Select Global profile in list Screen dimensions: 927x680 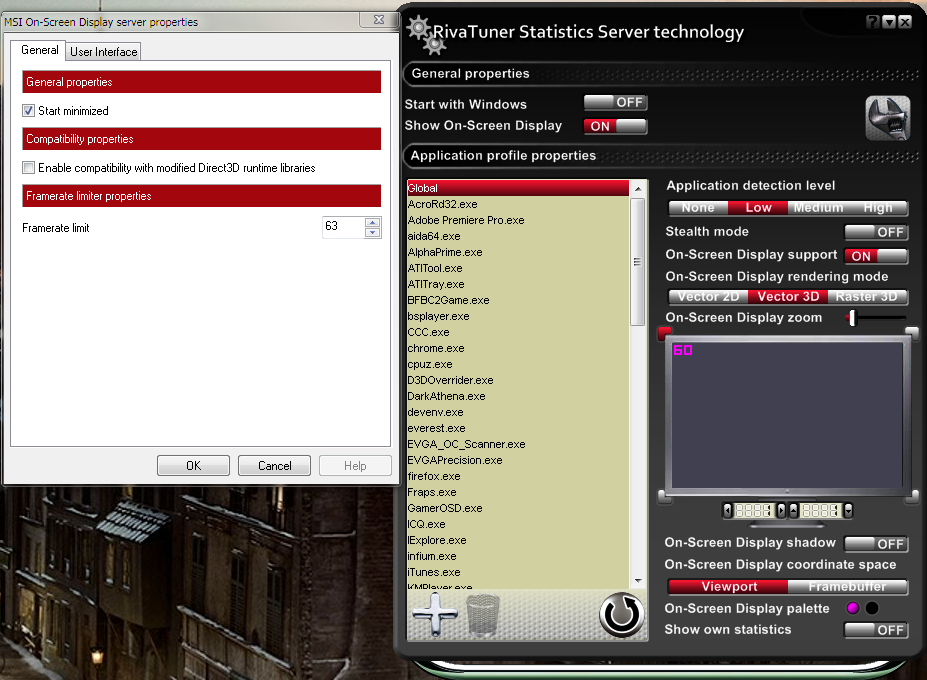518,188
